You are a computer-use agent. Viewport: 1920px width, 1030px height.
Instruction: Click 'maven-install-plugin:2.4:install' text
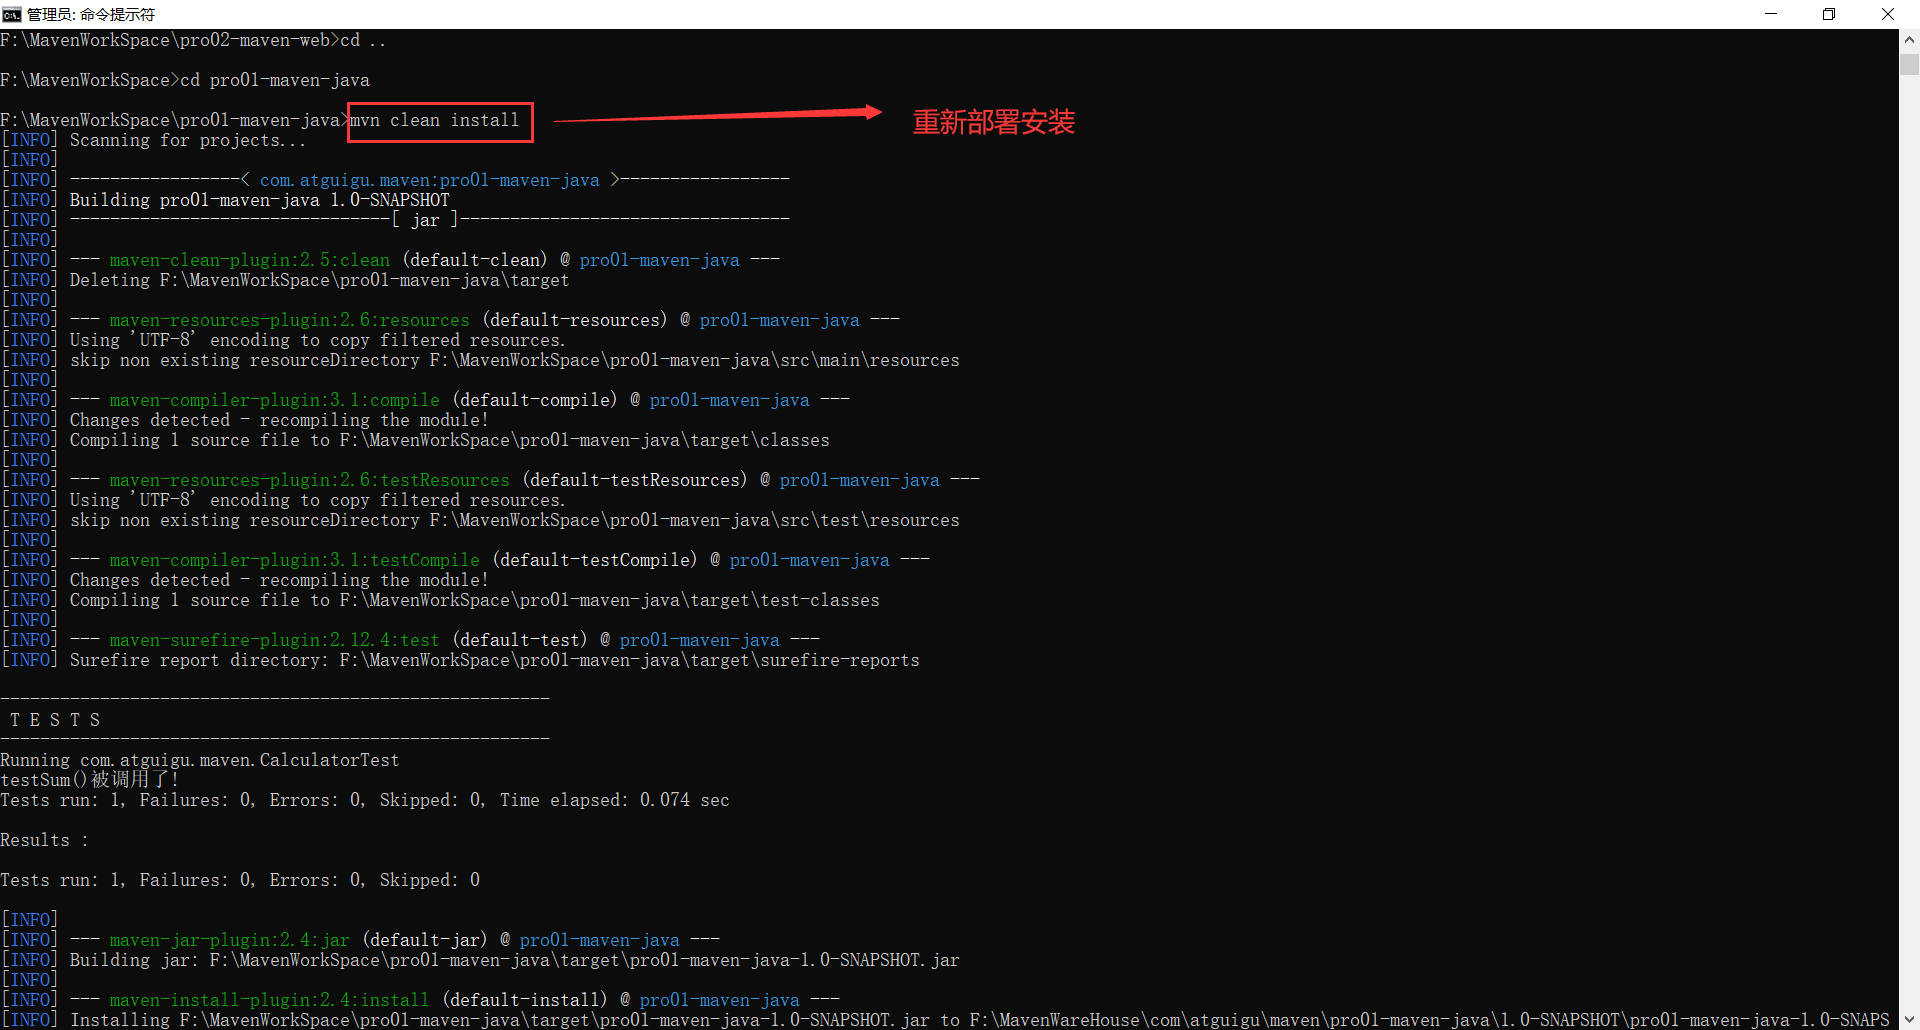pyautogui.click(x=270, y=1000)
